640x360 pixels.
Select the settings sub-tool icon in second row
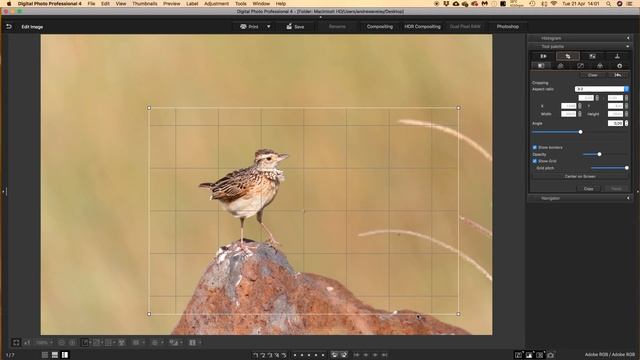tap(620, 66)
